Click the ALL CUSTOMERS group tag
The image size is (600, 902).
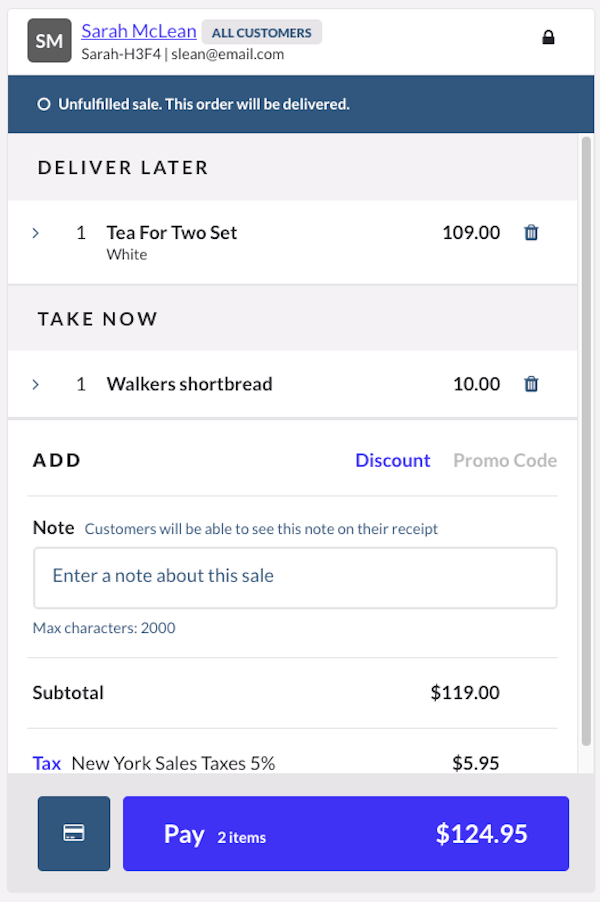pyautogui.click(x=261, y=33)
